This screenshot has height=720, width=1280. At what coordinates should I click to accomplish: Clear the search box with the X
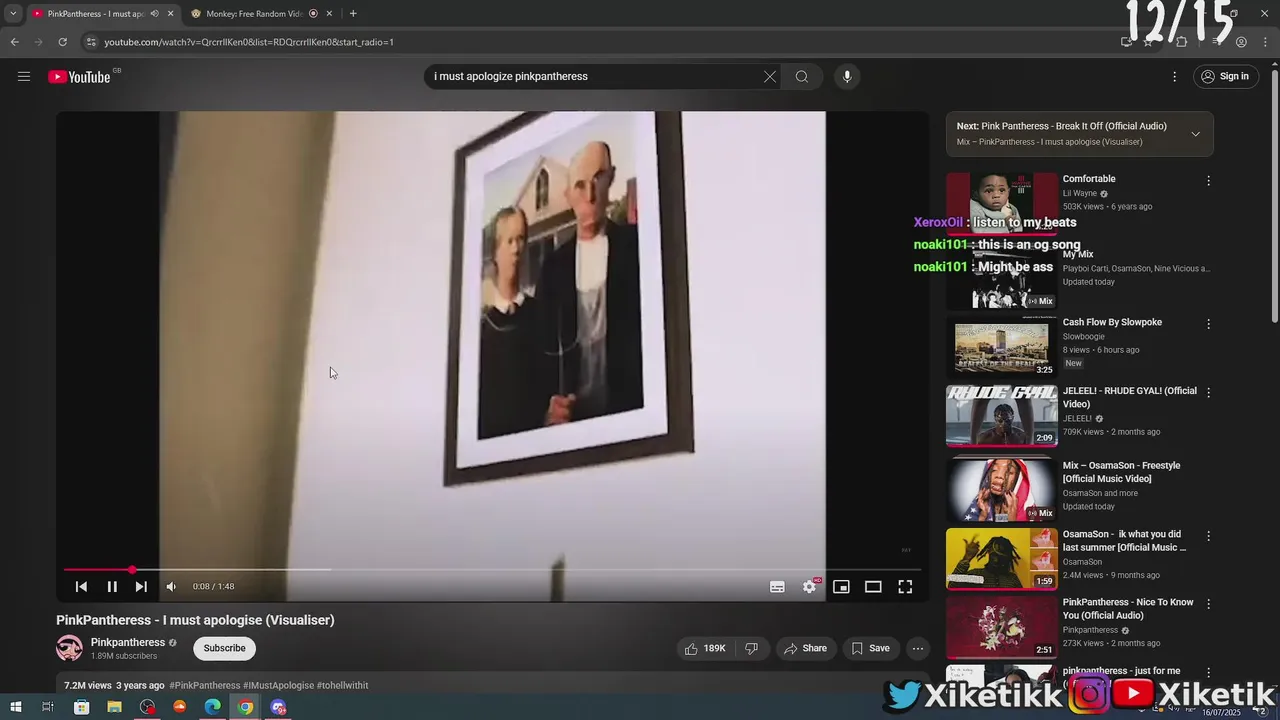coord(770,76)
